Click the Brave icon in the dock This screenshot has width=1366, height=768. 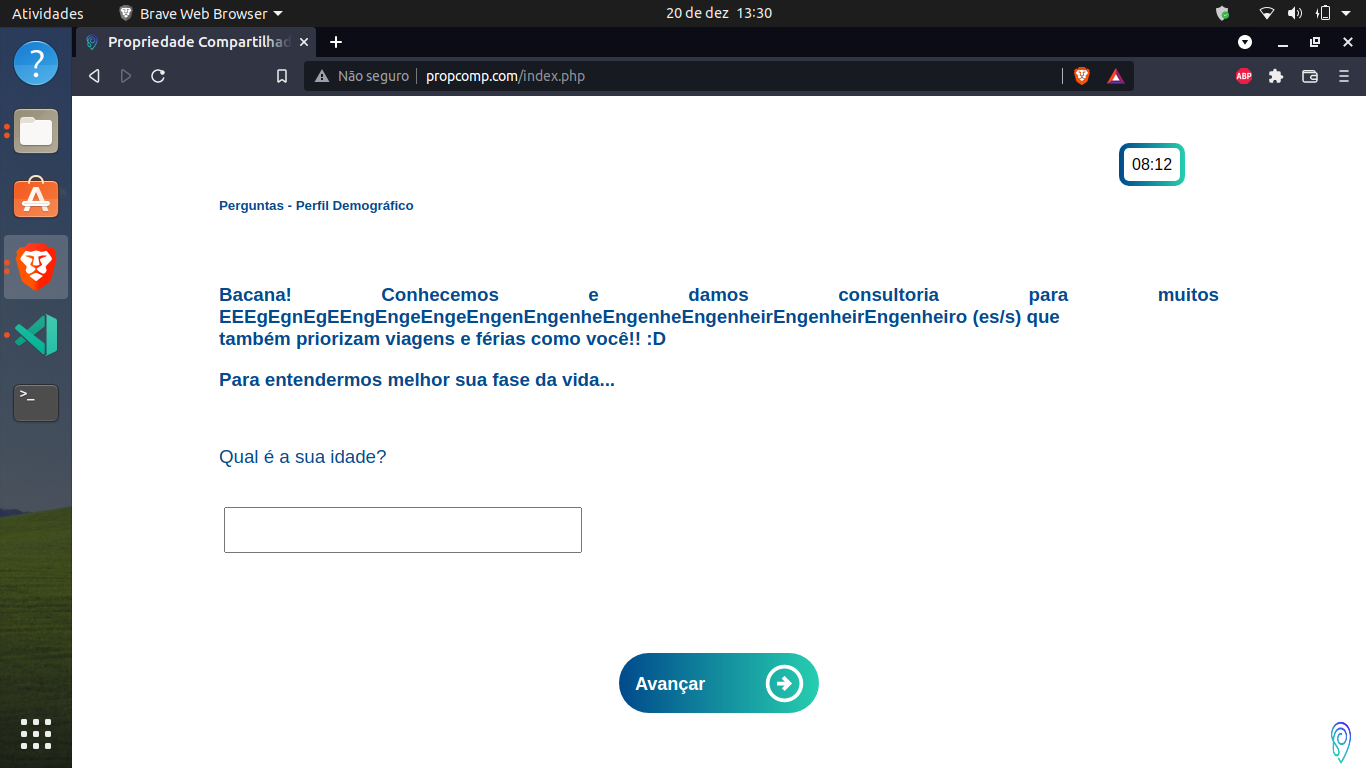(36, 267)
